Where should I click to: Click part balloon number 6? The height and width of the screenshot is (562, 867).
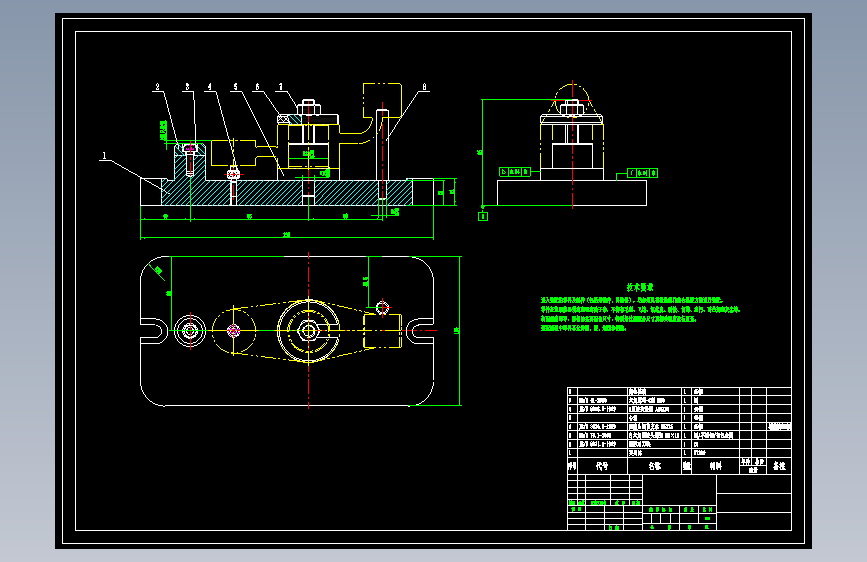pyautogui.click(x=257, y=87)
